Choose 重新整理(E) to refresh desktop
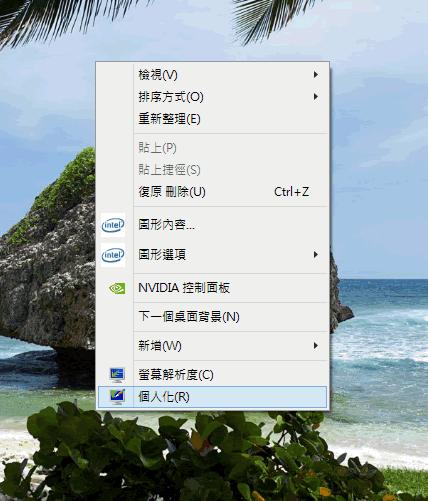This screenshot has height=501, width=428. 212,119
